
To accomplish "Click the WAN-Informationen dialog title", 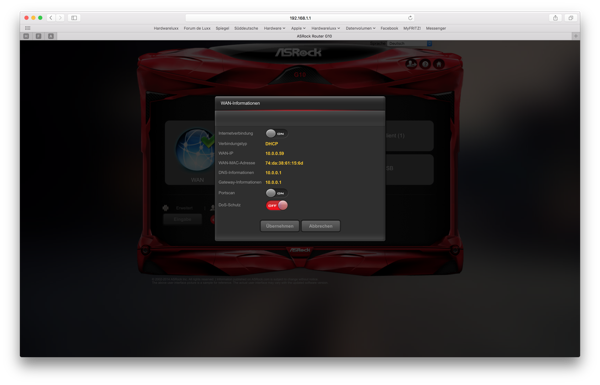I will click(x=240, y=103).
